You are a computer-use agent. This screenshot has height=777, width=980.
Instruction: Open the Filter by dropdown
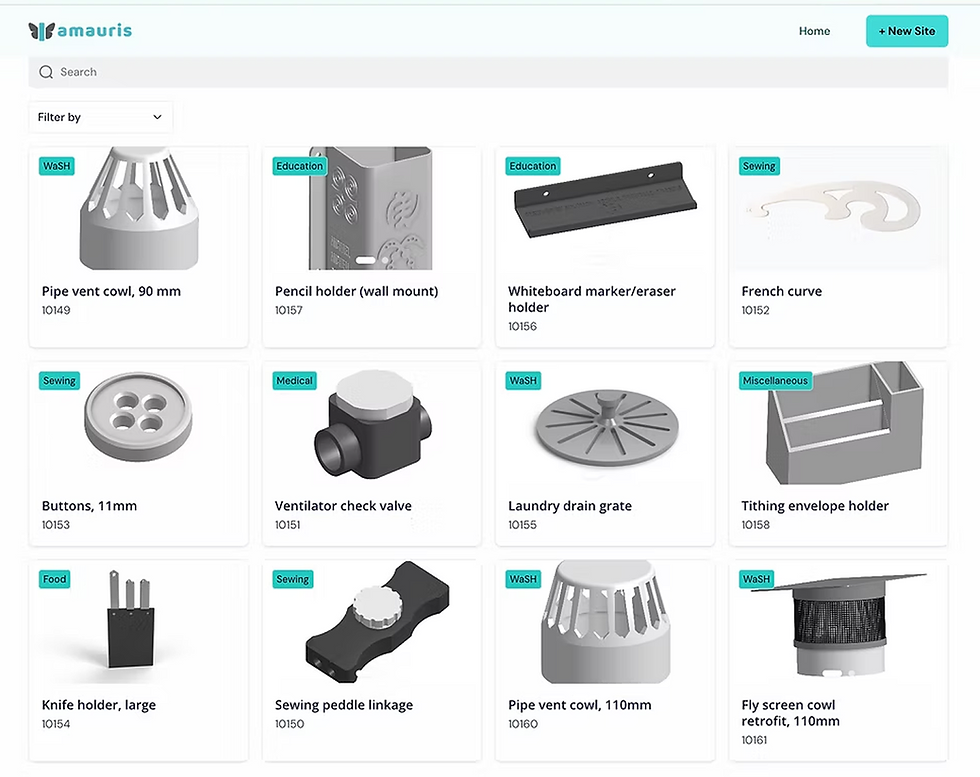101,117
